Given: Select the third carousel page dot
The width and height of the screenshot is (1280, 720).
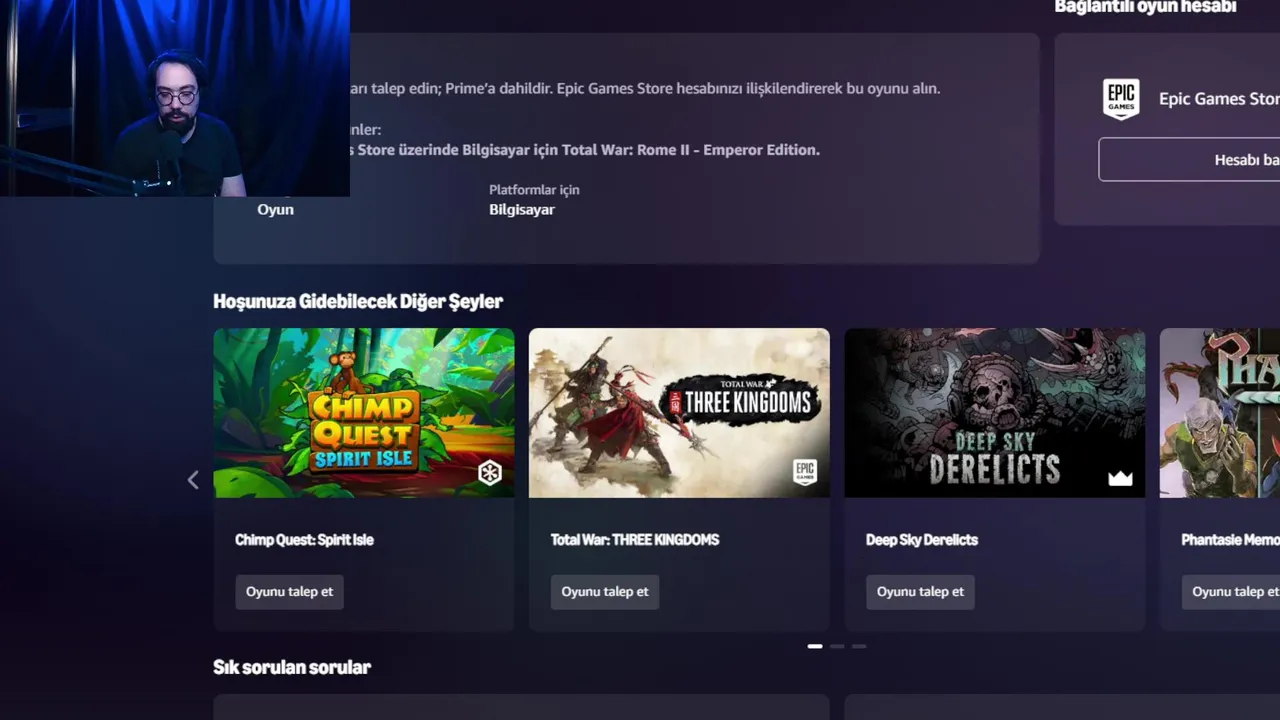Looking at the screenshot, I should coord(859,646).
